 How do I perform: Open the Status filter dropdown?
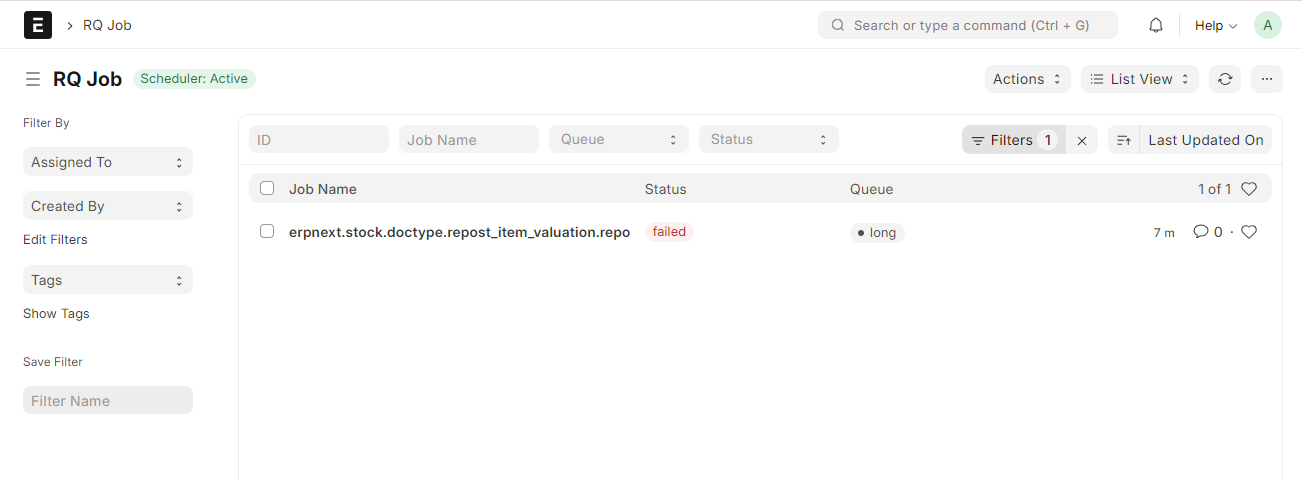[x=768, y=139]
